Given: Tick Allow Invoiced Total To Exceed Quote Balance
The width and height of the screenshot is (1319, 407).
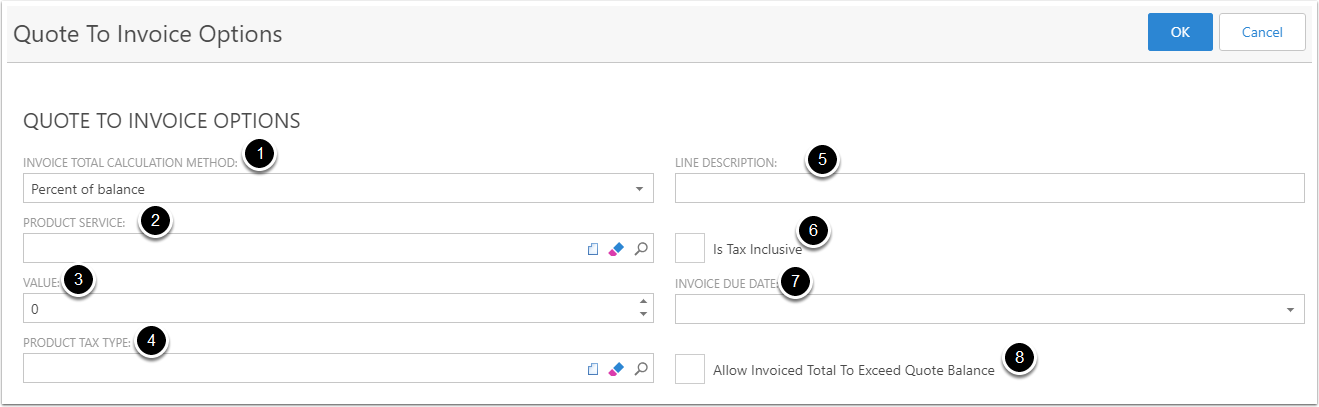Looking at the screenshot, I should (x=690, y=369).
